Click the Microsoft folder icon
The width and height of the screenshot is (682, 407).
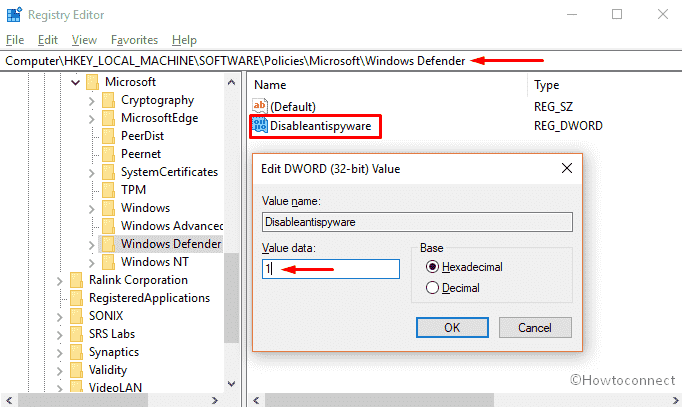pos(92,82)
